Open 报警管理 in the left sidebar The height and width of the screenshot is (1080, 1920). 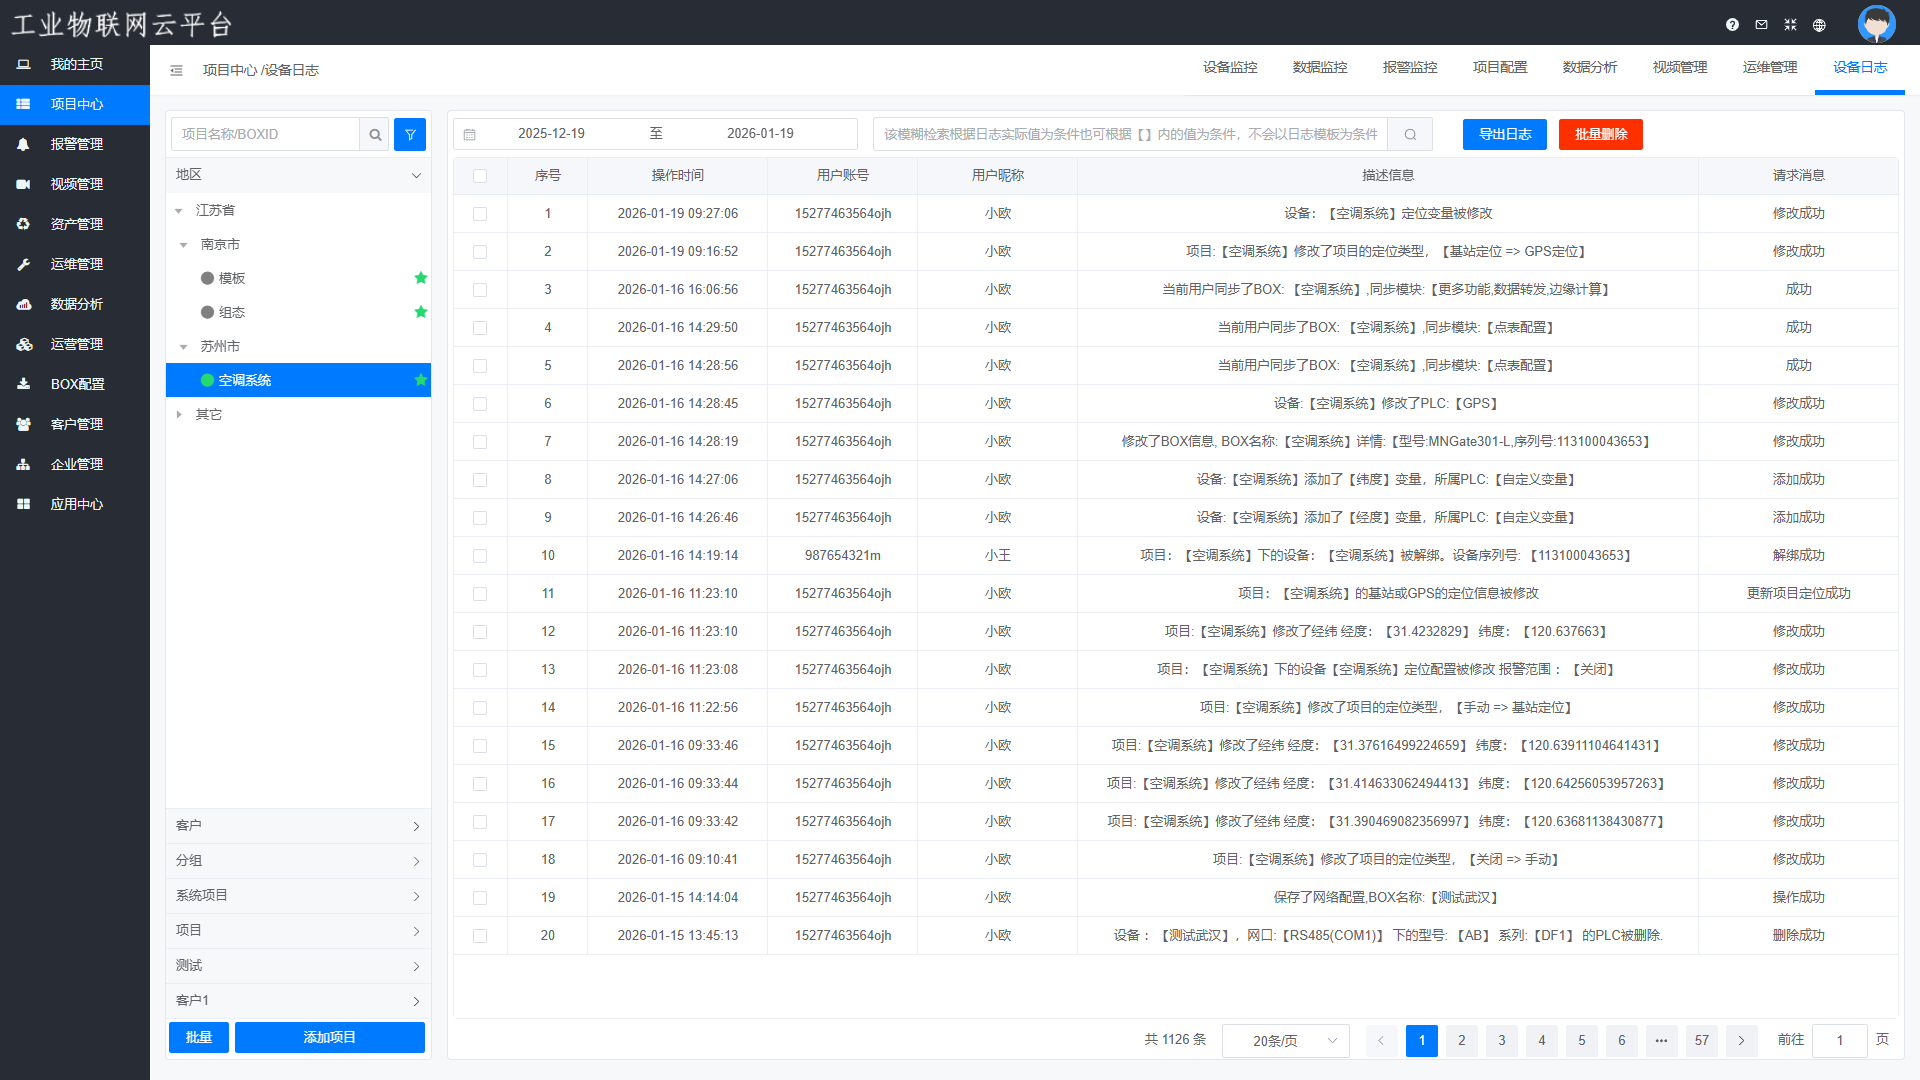point(76,144)
